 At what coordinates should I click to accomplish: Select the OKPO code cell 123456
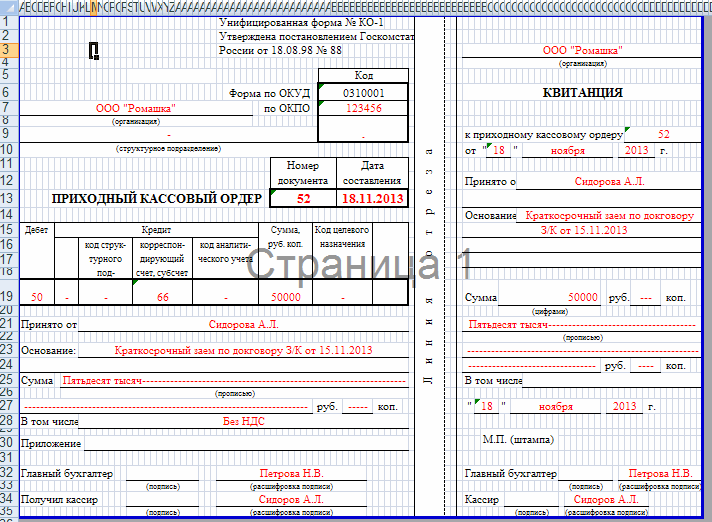pos(363,108)
